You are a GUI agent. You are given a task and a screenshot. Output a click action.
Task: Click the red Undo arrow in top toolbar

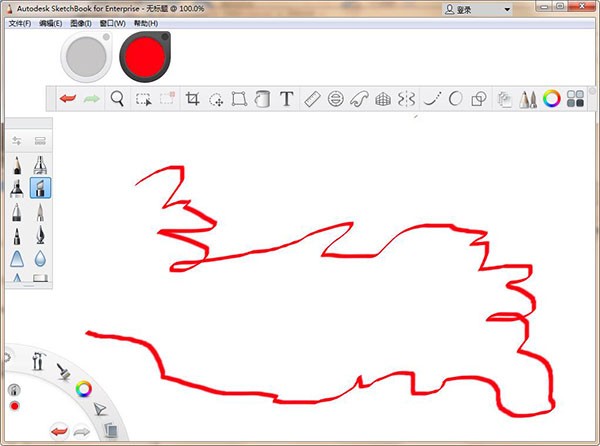(x=68, y=99)
